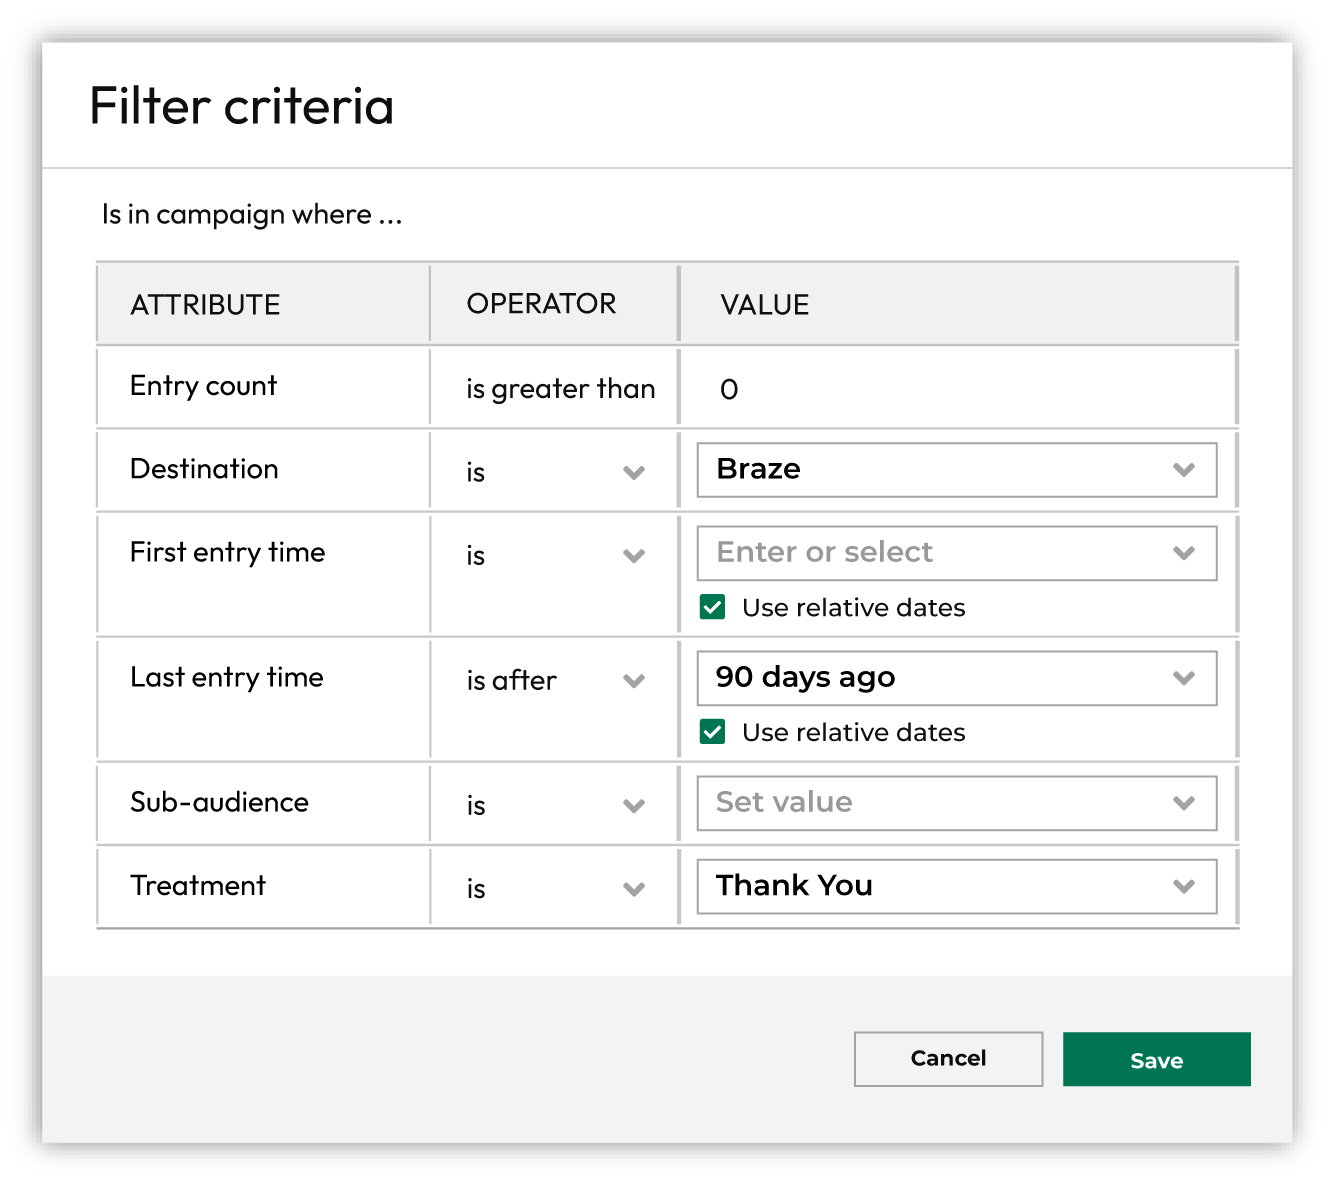
Task: Uncheck 'Use relative dates' for First entry time
Action: click(x=713, y=607)
